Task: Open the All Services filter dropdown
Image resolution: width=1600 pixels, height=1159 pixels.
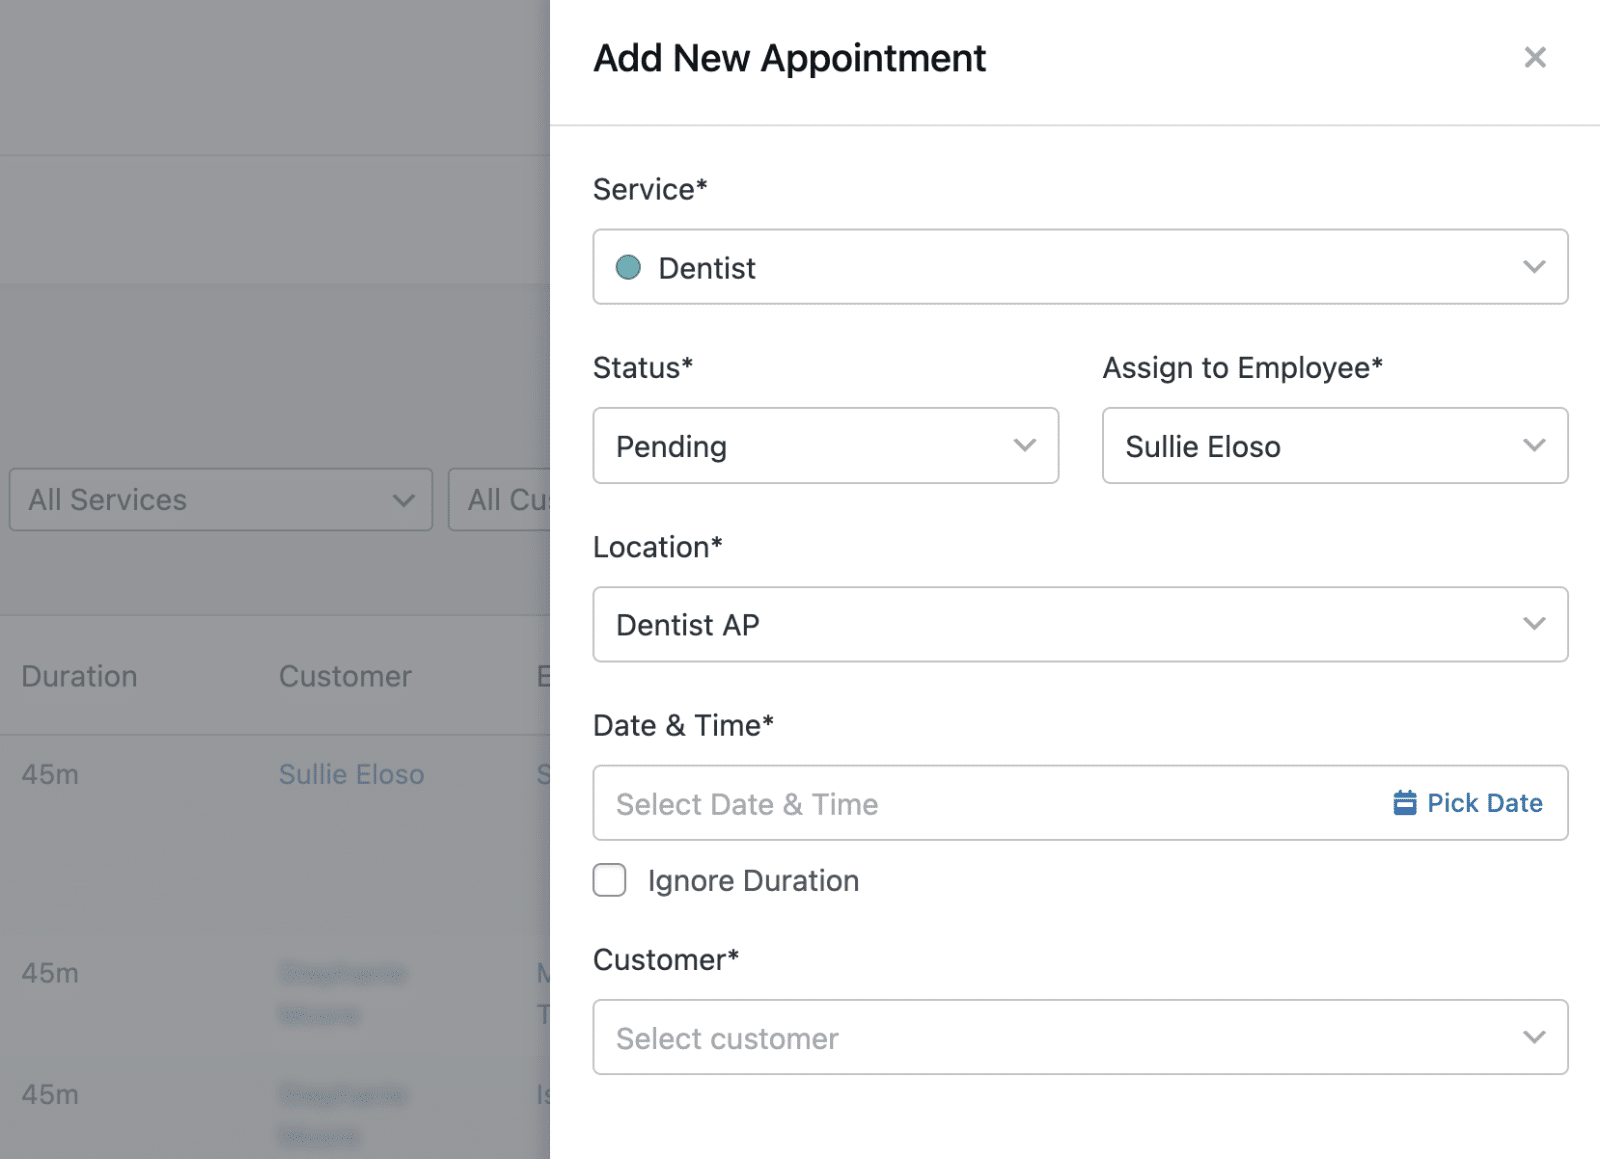Action: pyautogui.click(x=200, y=500)
